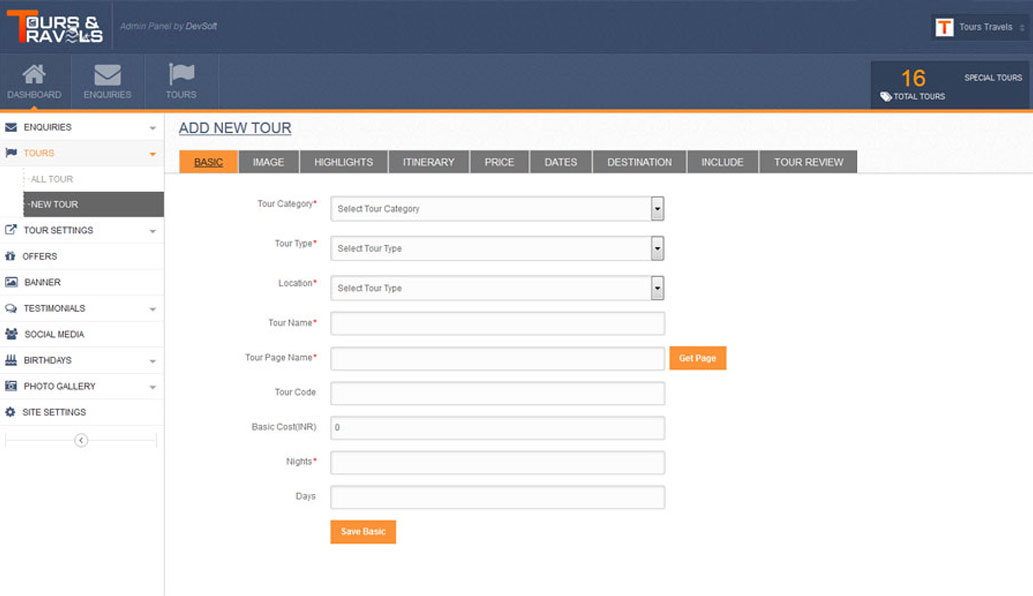Viewport: 1033px width, 596px height.
Task: Click the Offers gift icon in sidebar
Action: click(x=11, y=257)
